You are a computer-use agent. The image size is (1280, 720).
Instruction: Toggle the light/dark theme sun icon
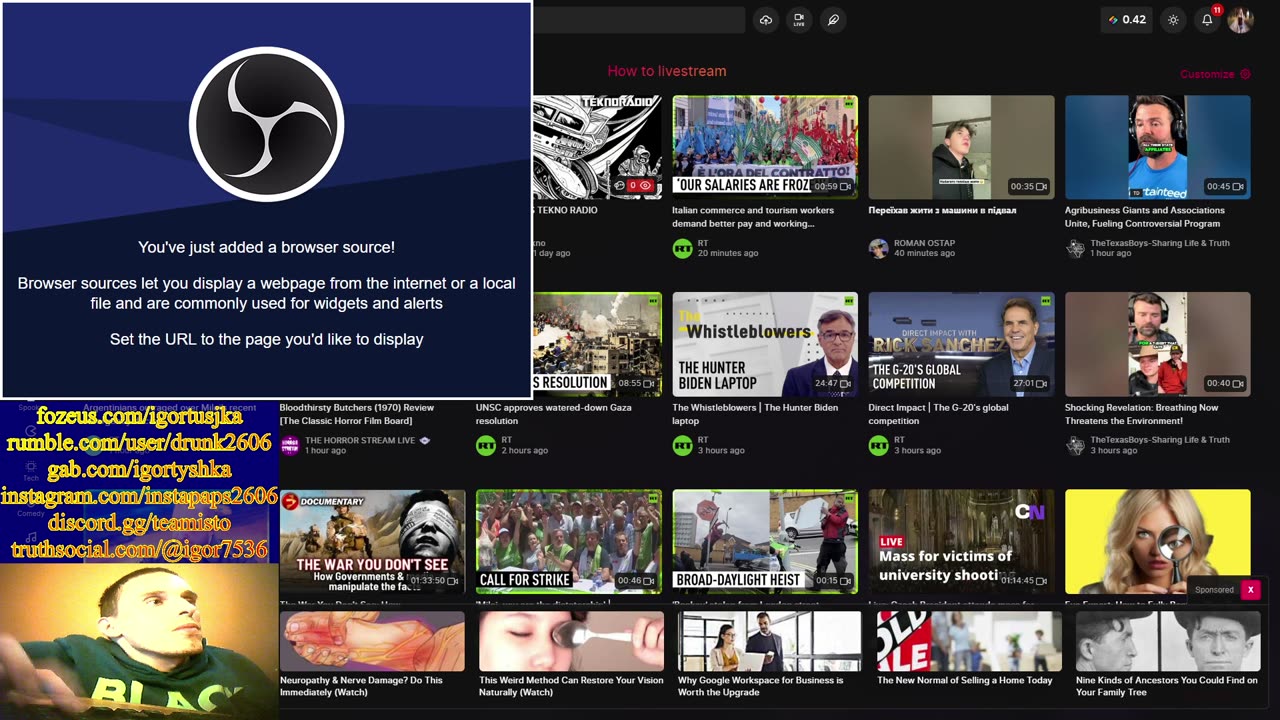coord(1173,20)
